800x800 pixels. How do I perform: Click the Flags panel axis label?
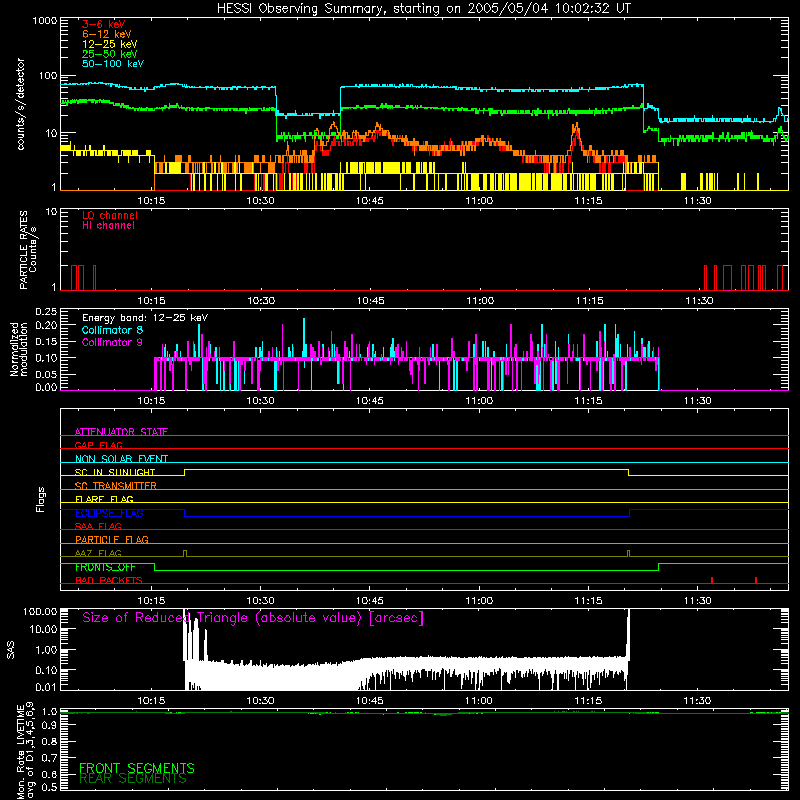tap(41, 499)
